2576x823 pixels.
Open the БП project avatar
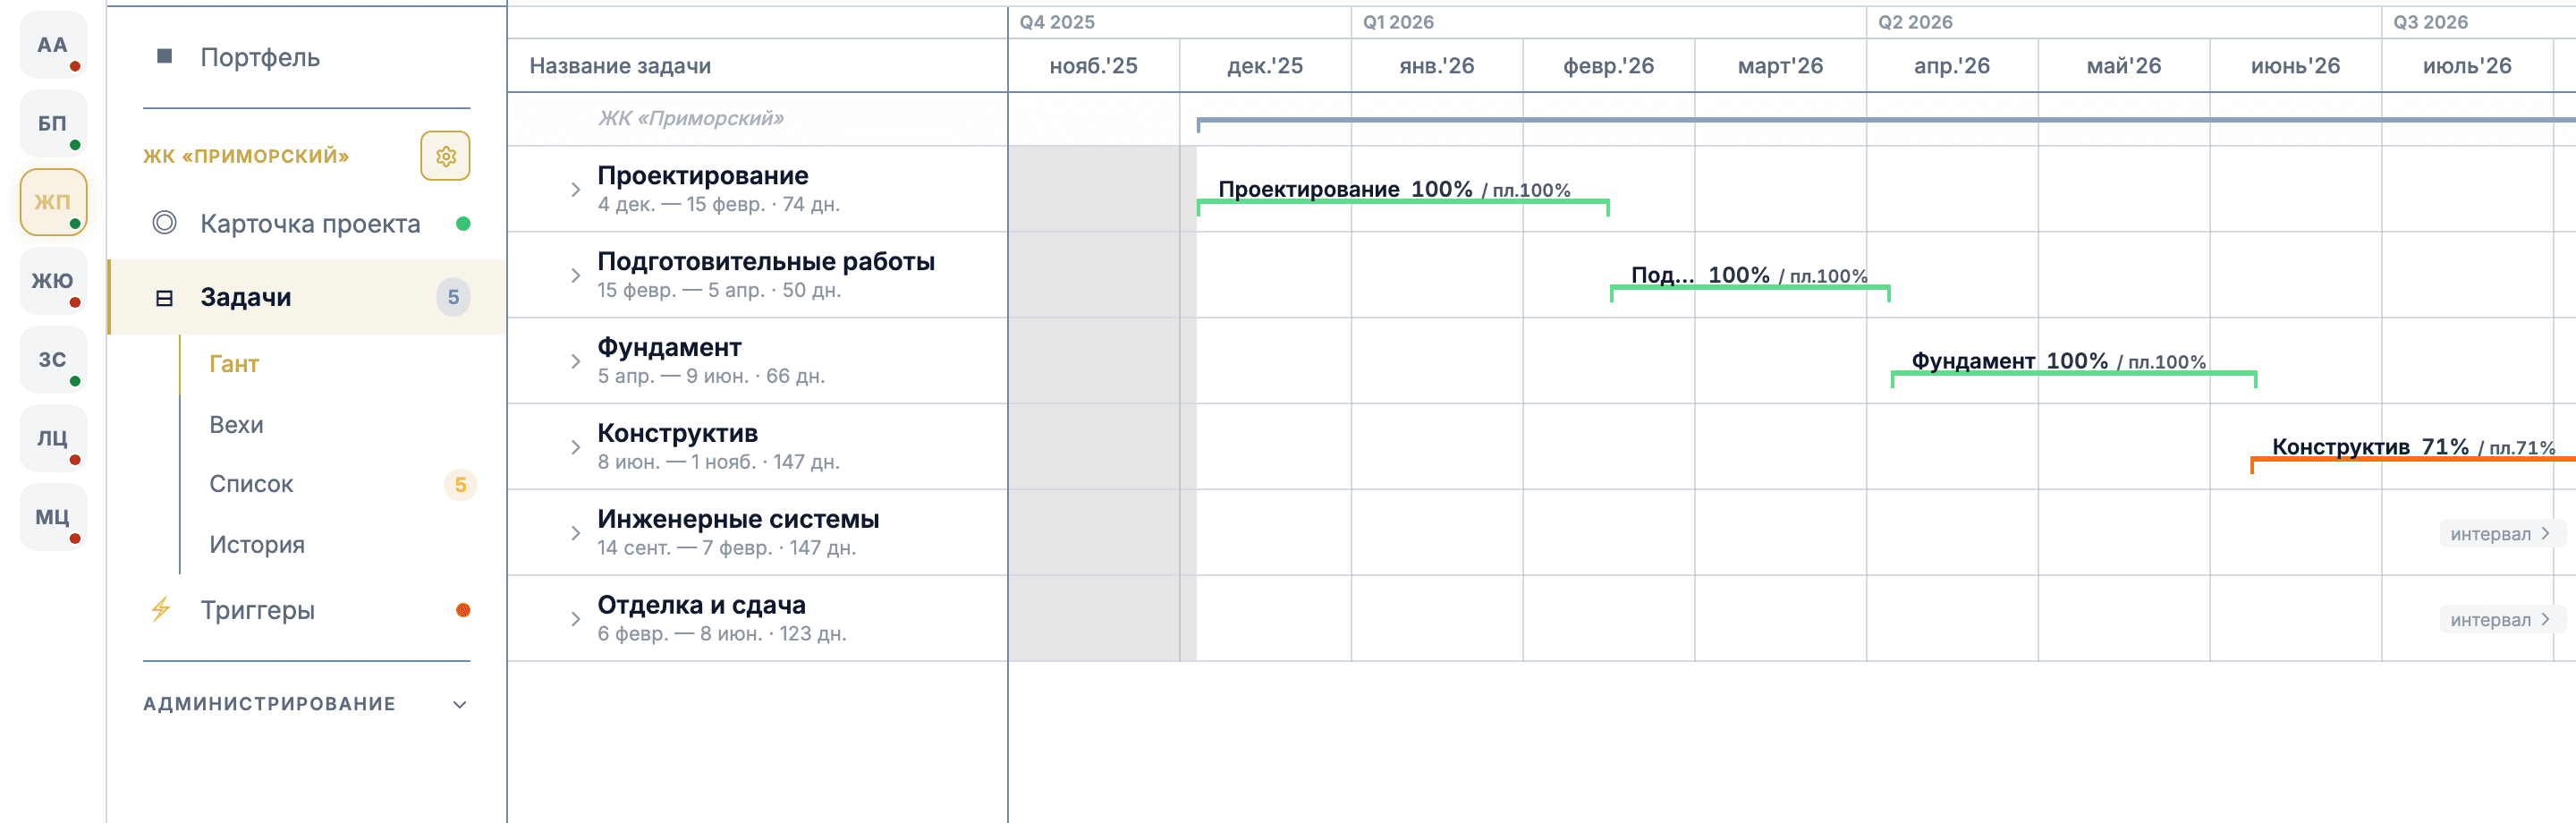click(53, 124)
